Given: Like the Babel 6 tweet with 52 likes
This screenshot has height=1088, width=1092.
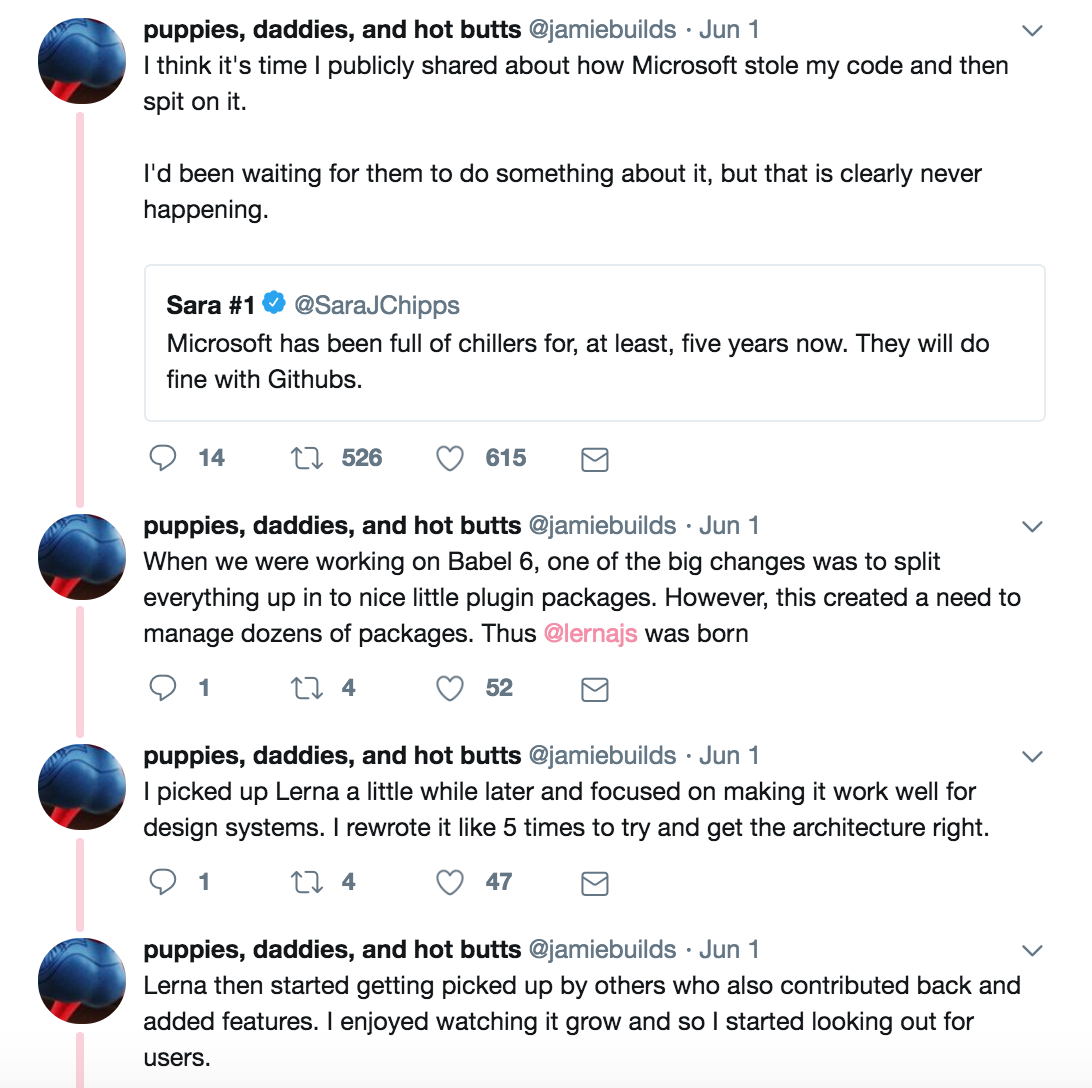Looking at the screenshot, I should coord(450,688).
